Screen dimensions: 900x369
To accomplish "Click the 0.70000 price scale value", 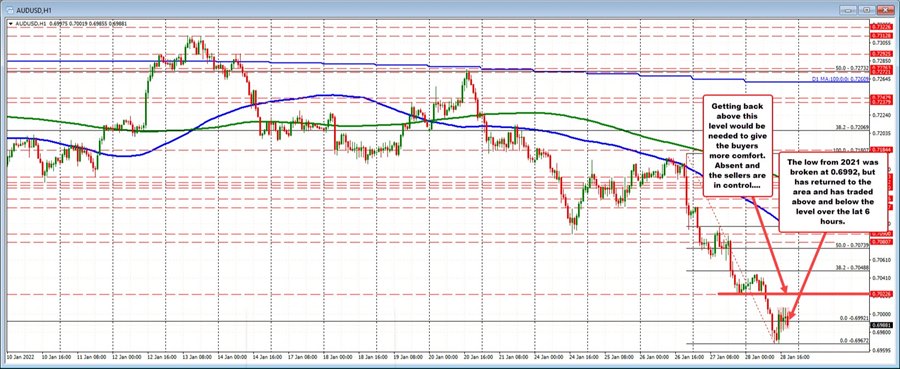I will (x=882, y=314).
